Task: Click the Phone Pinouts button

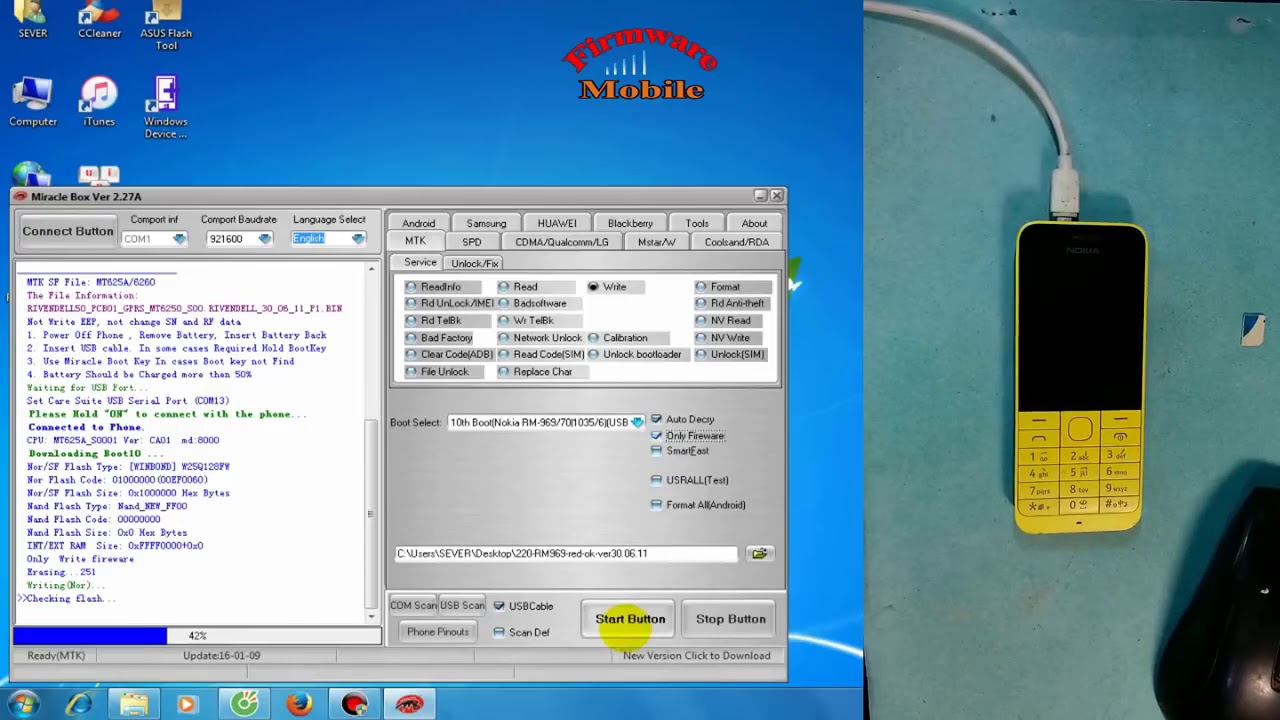Action: pos(438,632)
